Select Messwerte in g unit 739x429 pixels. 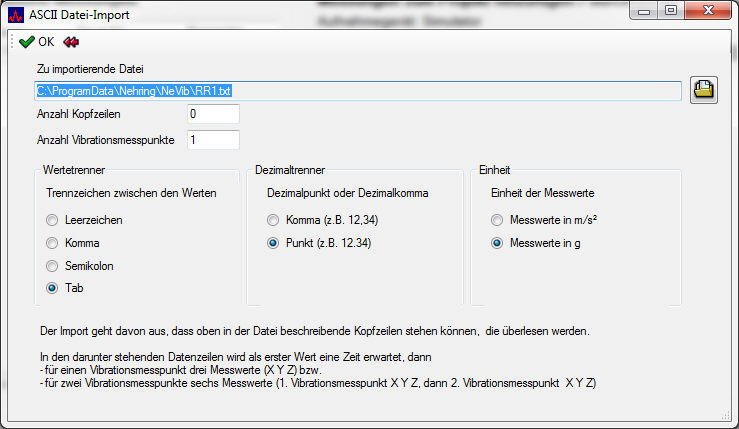coord(497,243)
